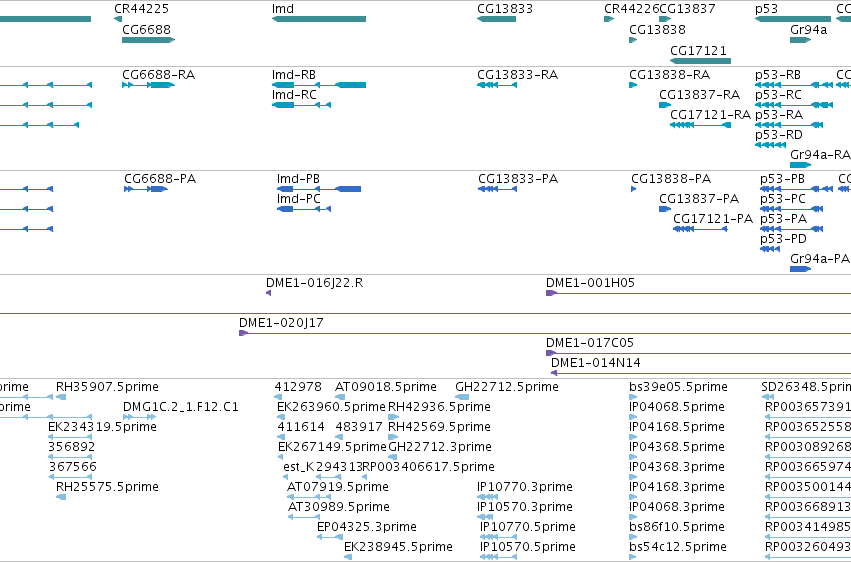Image resolution: width=851 pixels, height=562 pixels.
Task: Select the Gr94a-RA transcript
Action: tap(801, 165)
